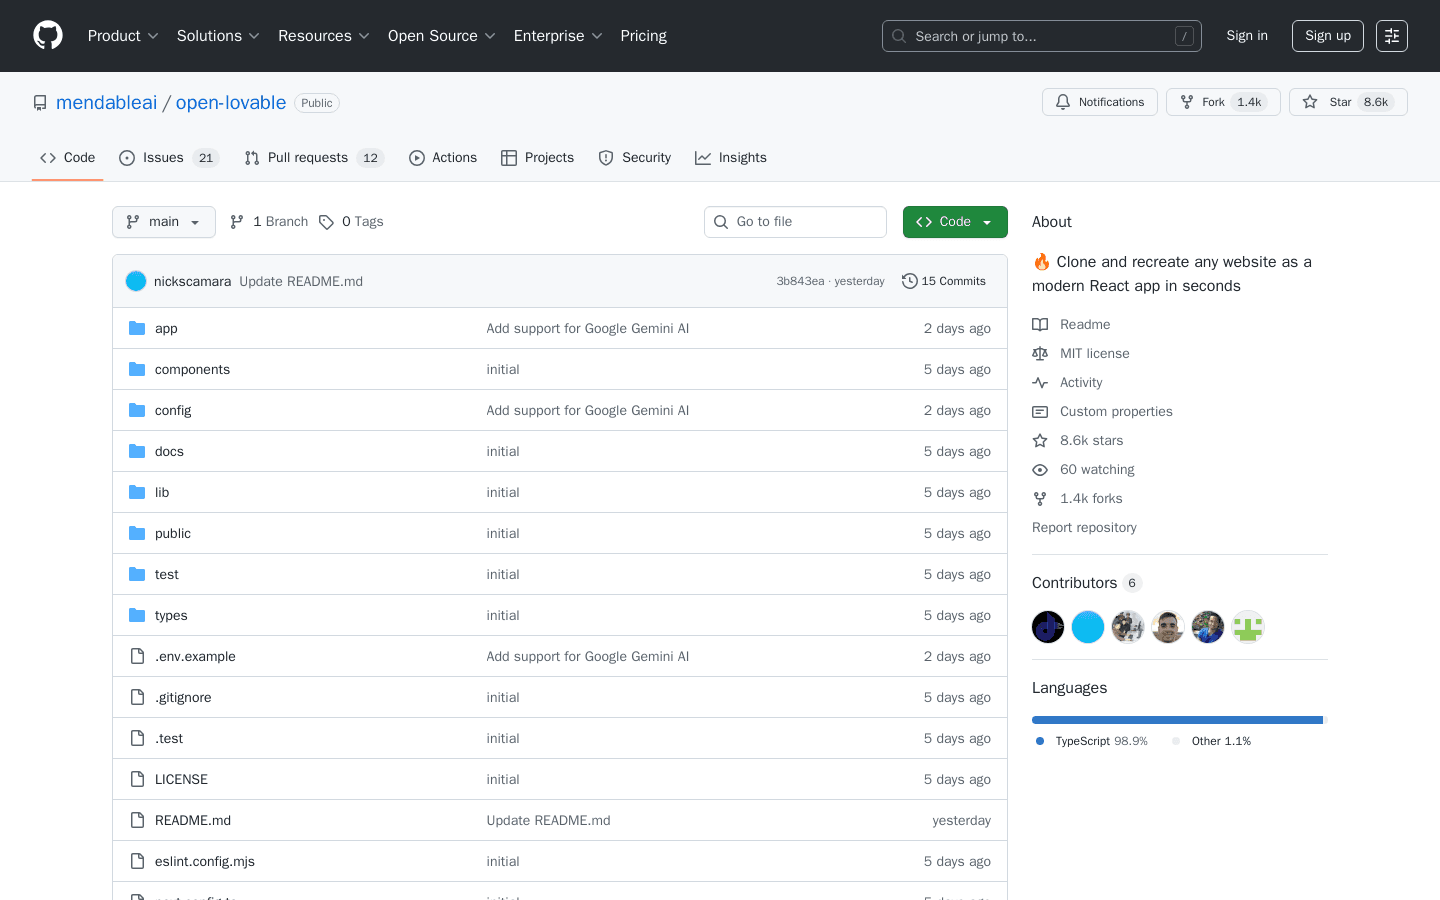Click the Search or jump to field
This screenshot has width=1440, height=900.
(x=1042, y=36)
